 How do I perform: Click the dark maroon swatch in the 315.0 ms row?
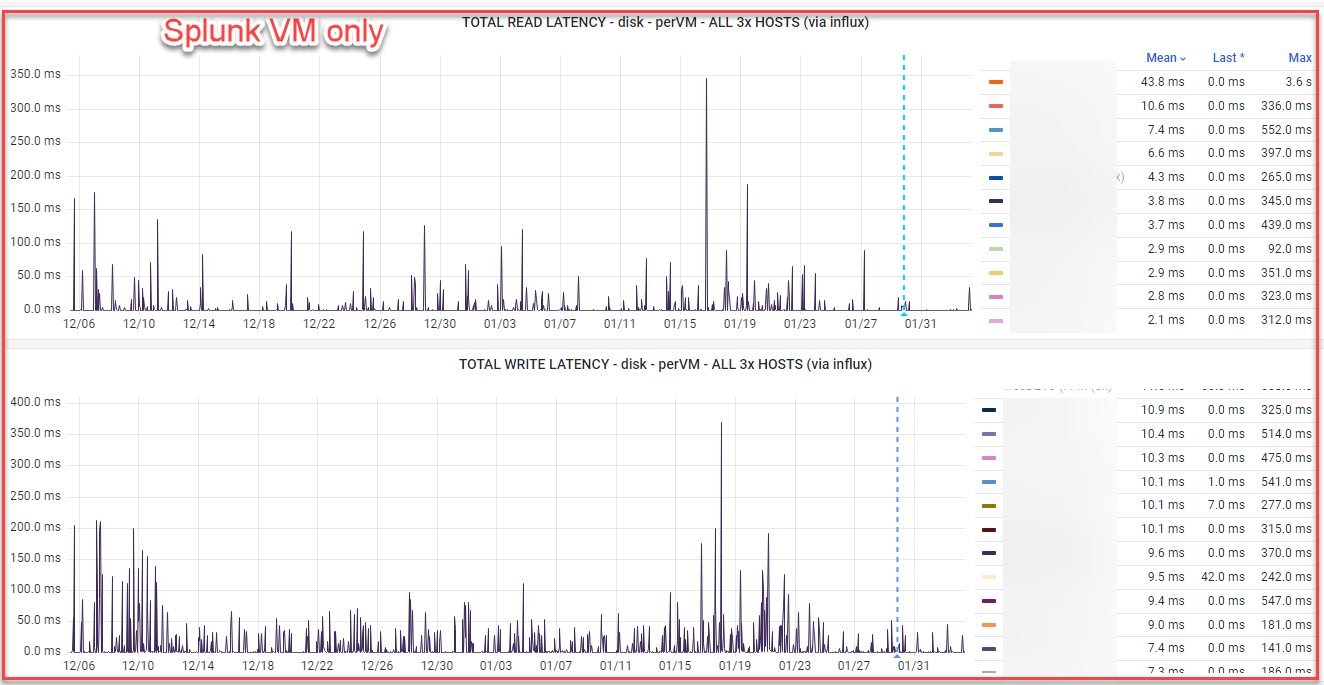[x=989, y=530]
